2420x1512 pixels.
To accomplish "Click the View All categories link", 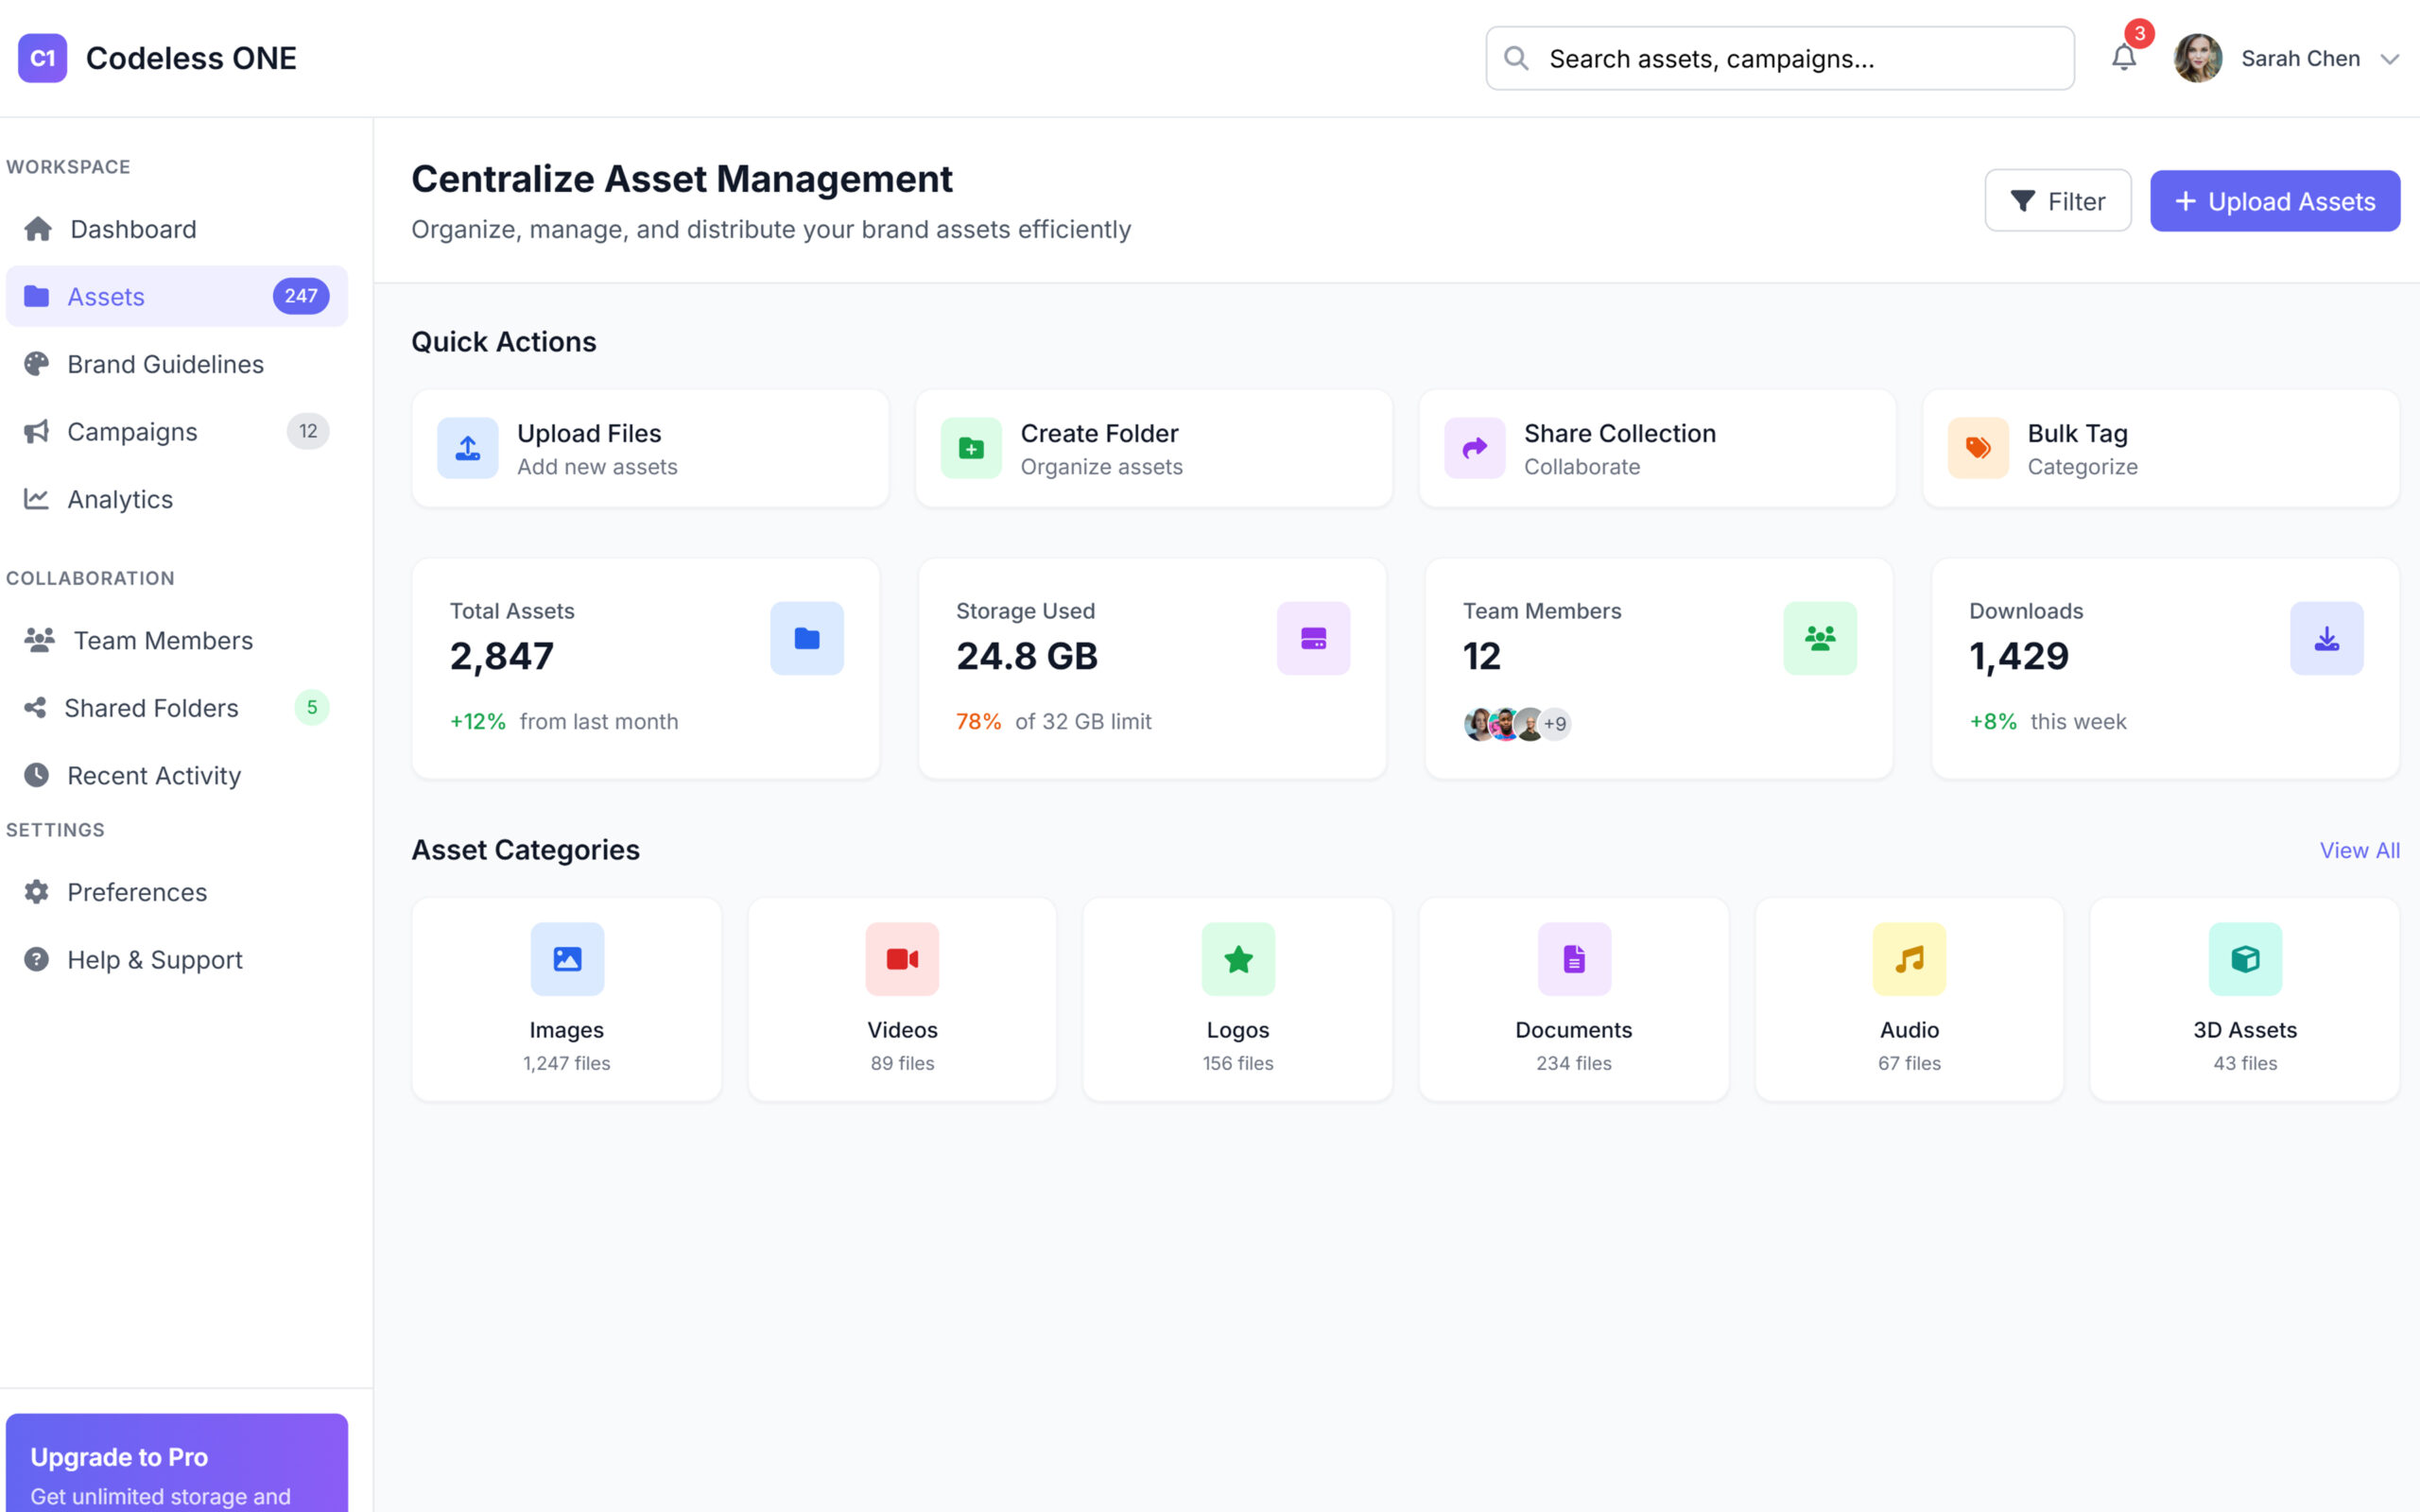I will click(x=2358, y=850).
